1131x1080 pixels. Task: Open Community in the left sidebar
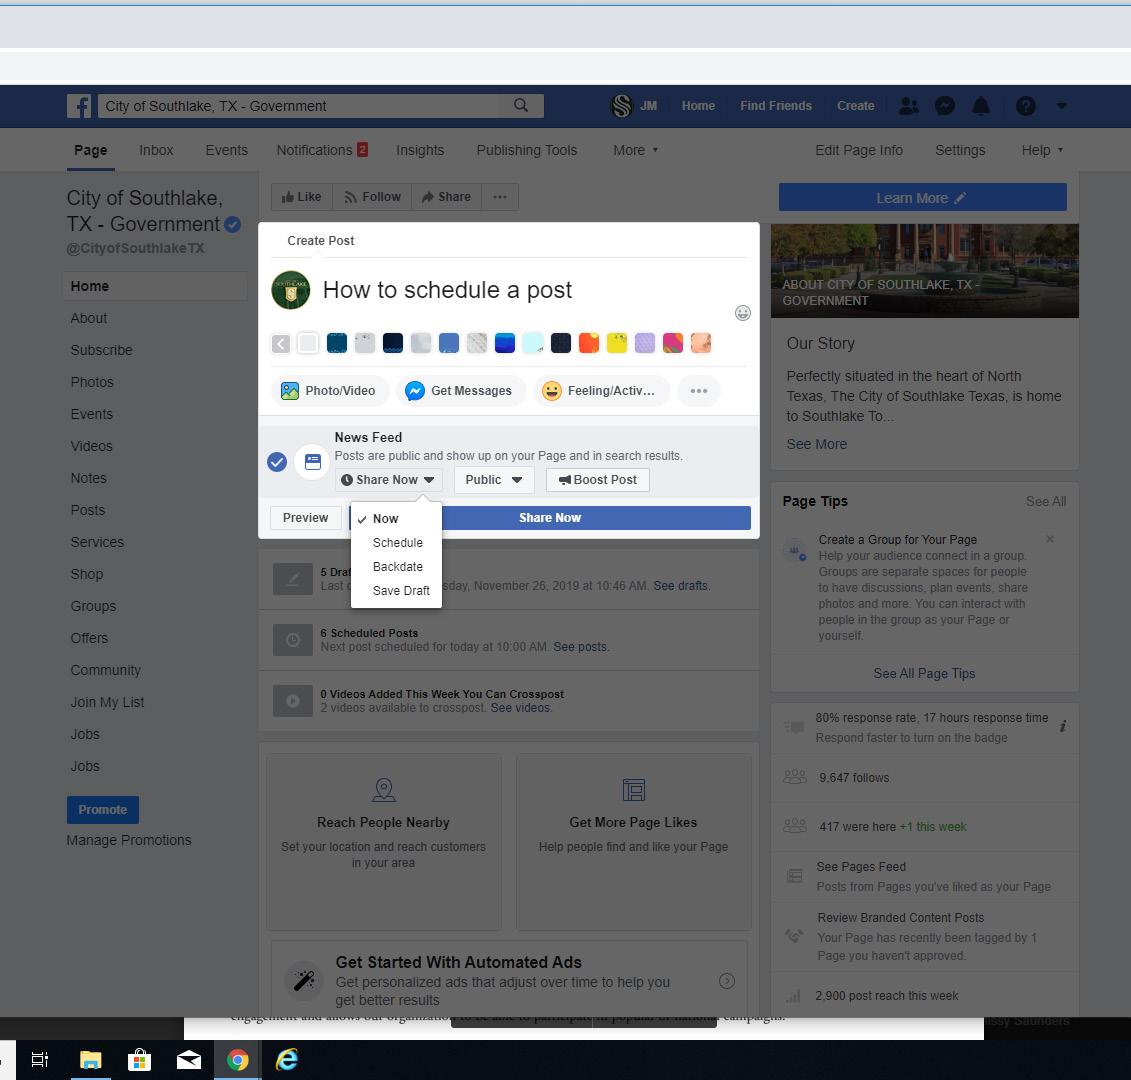(105, 670)
